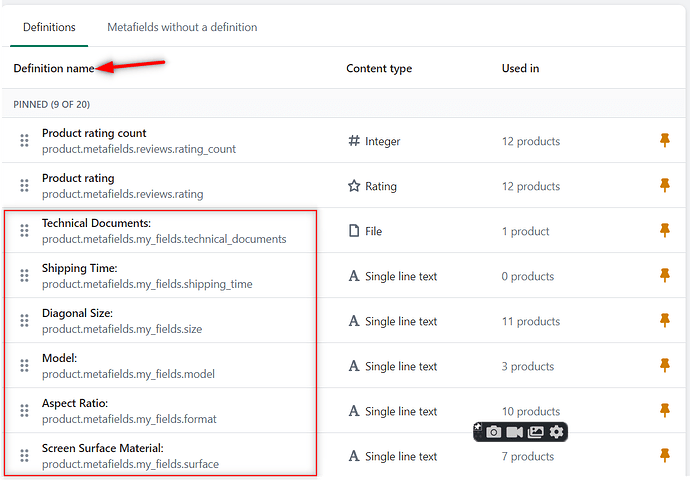Click the drag handle for Product rating
Screen dimensions: 690x480
coord(24,186)
